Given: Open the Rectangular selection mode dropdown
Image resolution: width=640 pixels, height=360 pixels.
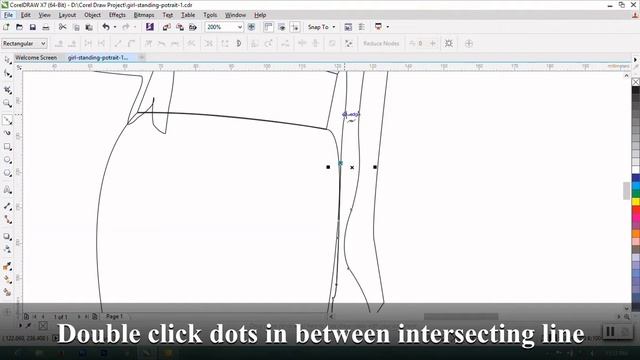Looking at the screenshot, I should [x=24, y=43].
